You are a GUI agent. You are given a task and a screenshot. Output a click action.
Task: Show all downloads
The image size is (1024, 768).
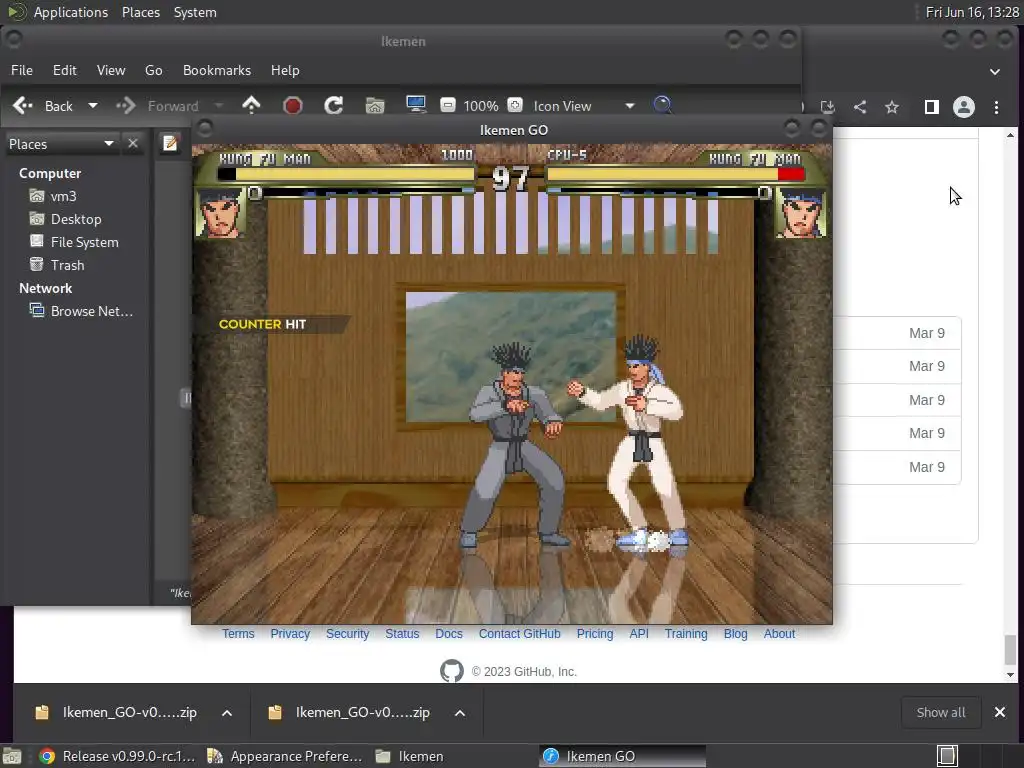pos(940,712)
